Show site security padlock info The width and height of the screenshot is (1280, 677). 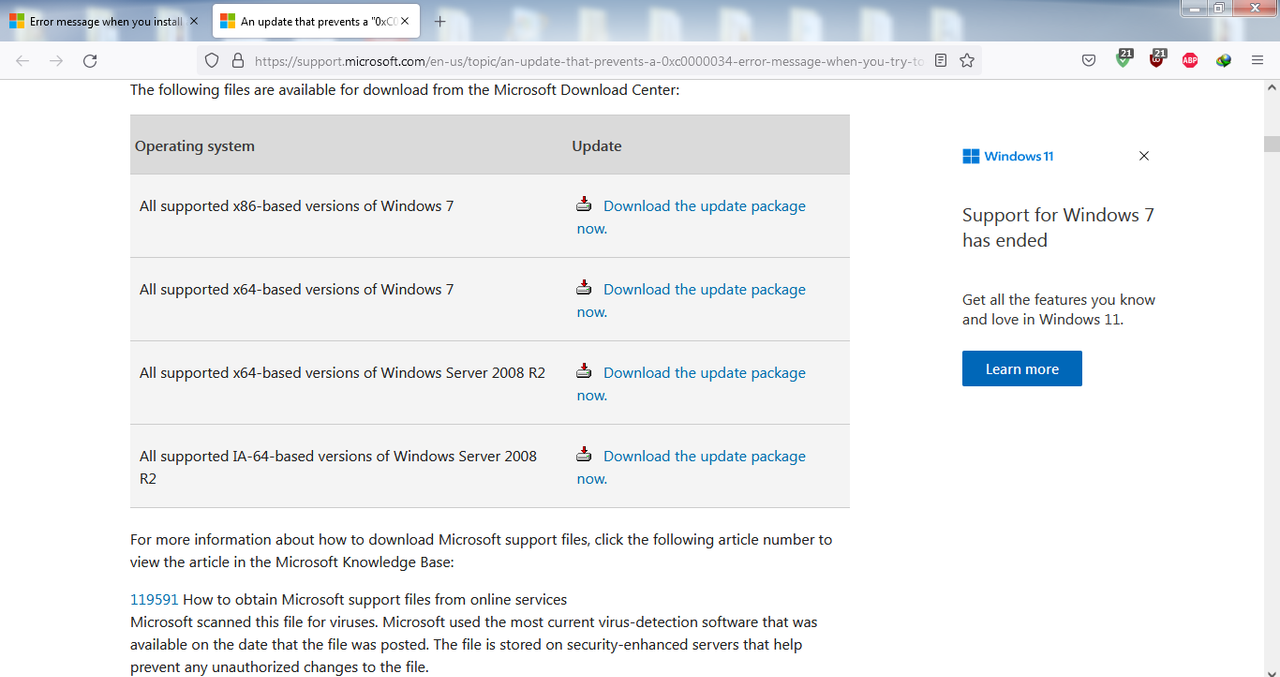237,61
